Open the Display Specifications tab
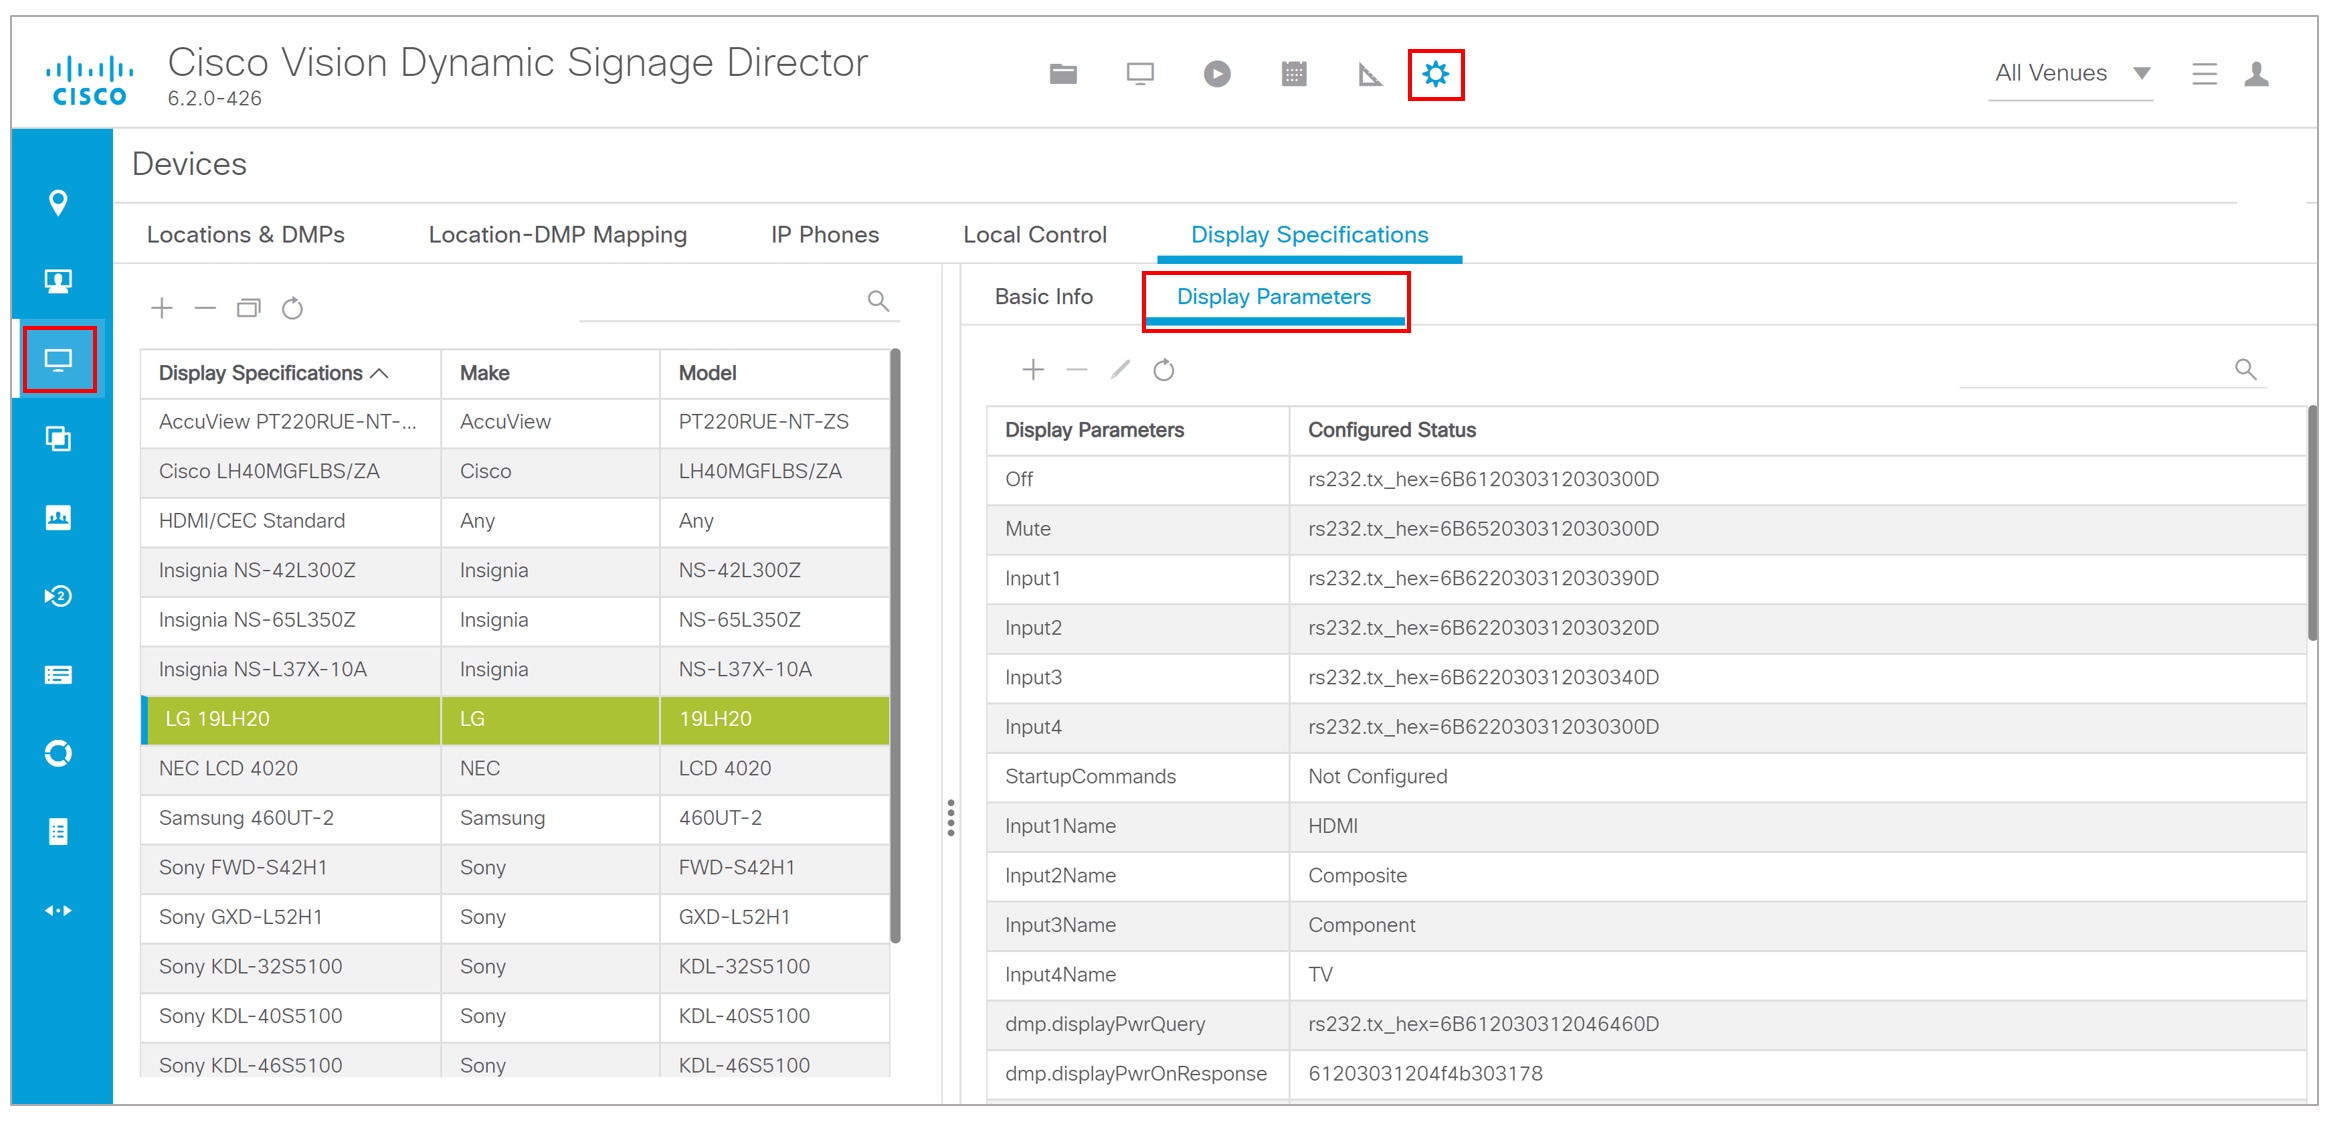The height and width of the screenshot is (1122, 2333). tap(1310, 235)
